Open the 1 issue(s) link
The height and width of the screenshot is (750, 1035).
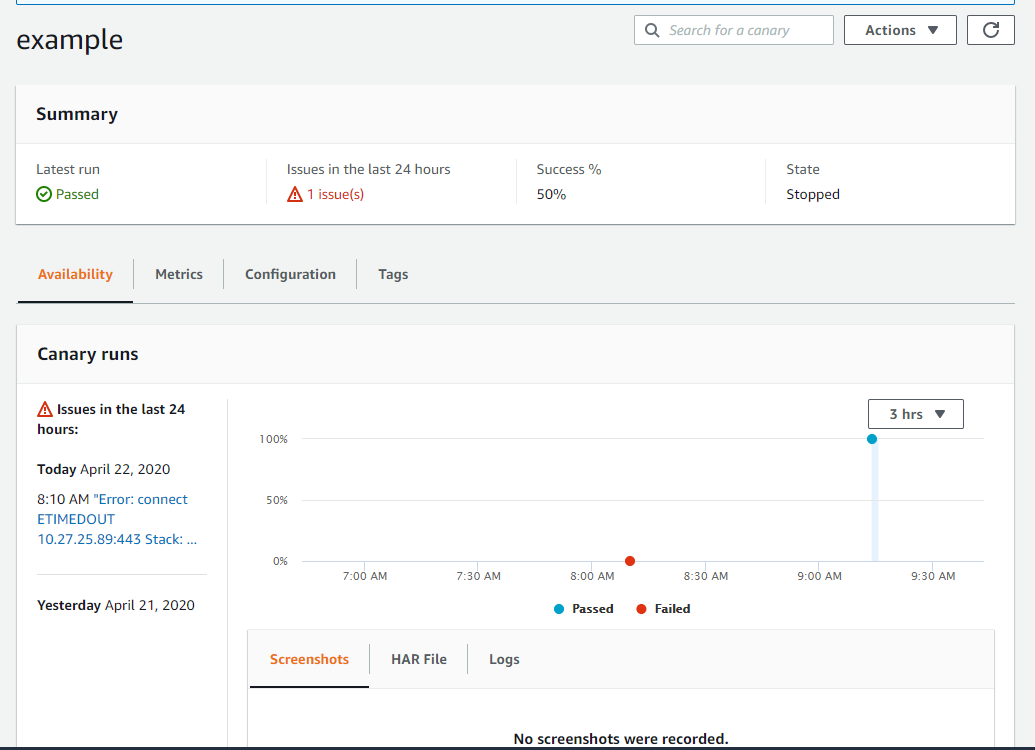click(335, 195)
